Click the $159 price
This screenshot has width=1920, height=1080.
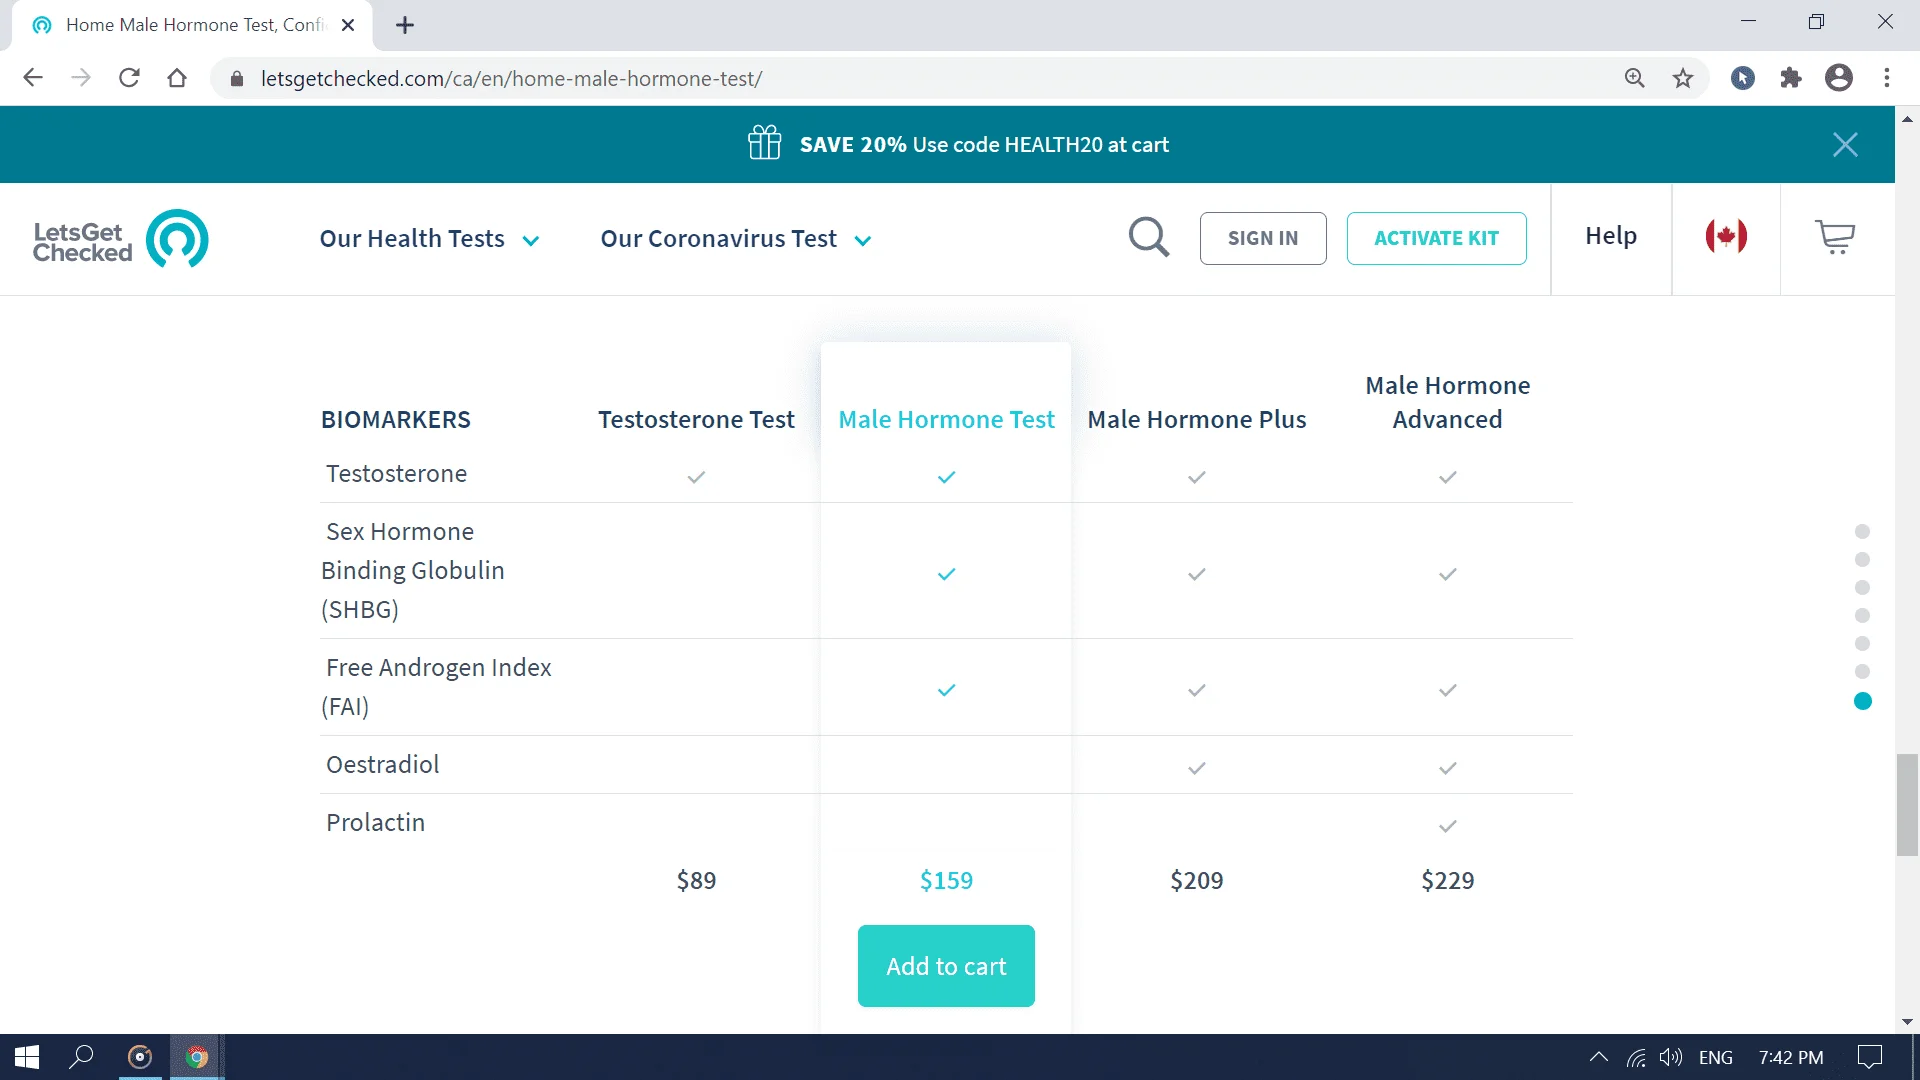[946, 880]
